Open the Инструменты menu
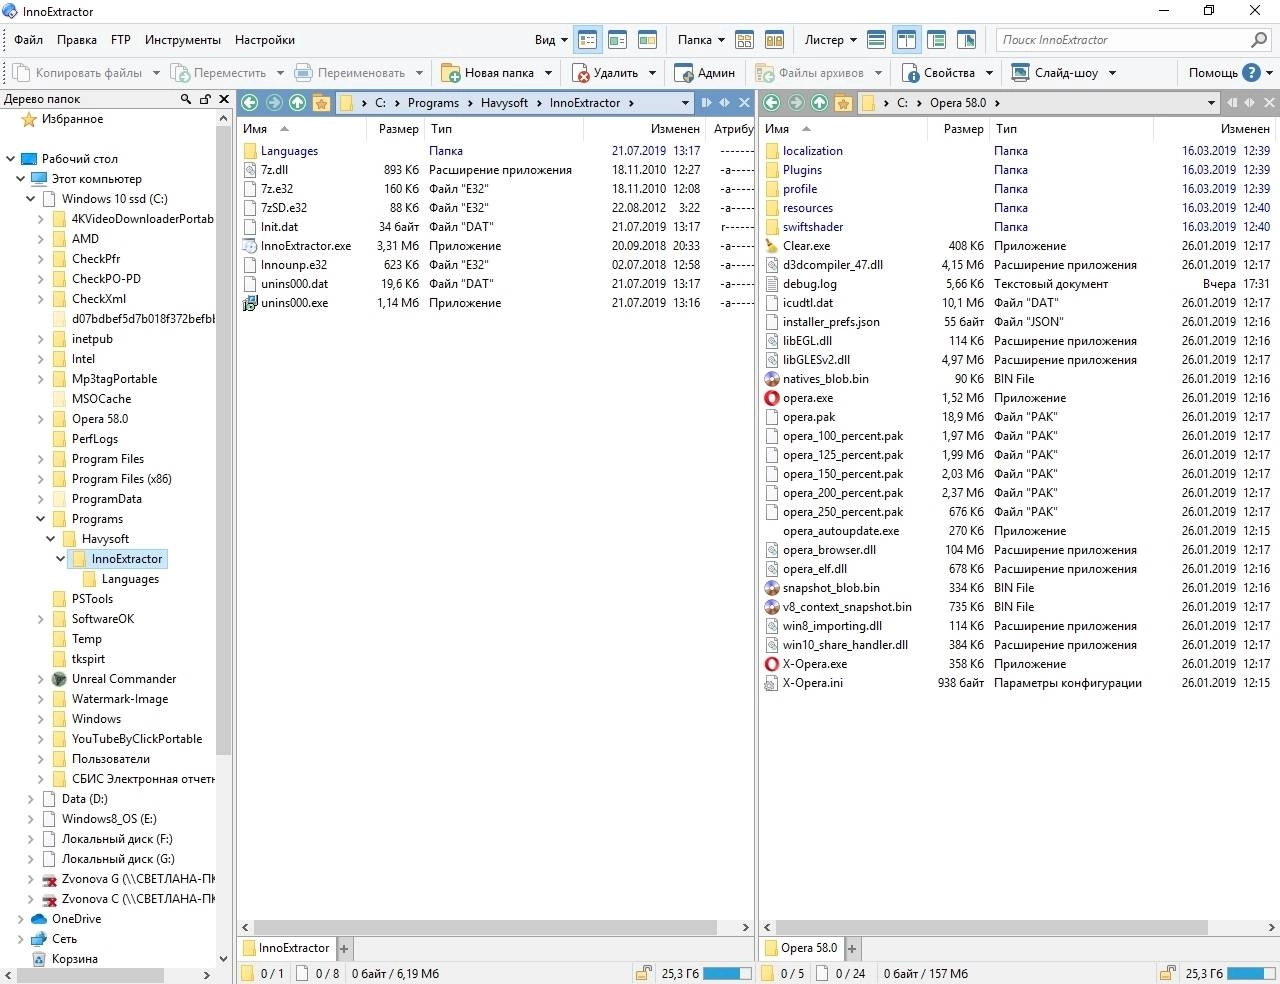The height and width of the screenshot is (984, 1280). coord(183,40)
